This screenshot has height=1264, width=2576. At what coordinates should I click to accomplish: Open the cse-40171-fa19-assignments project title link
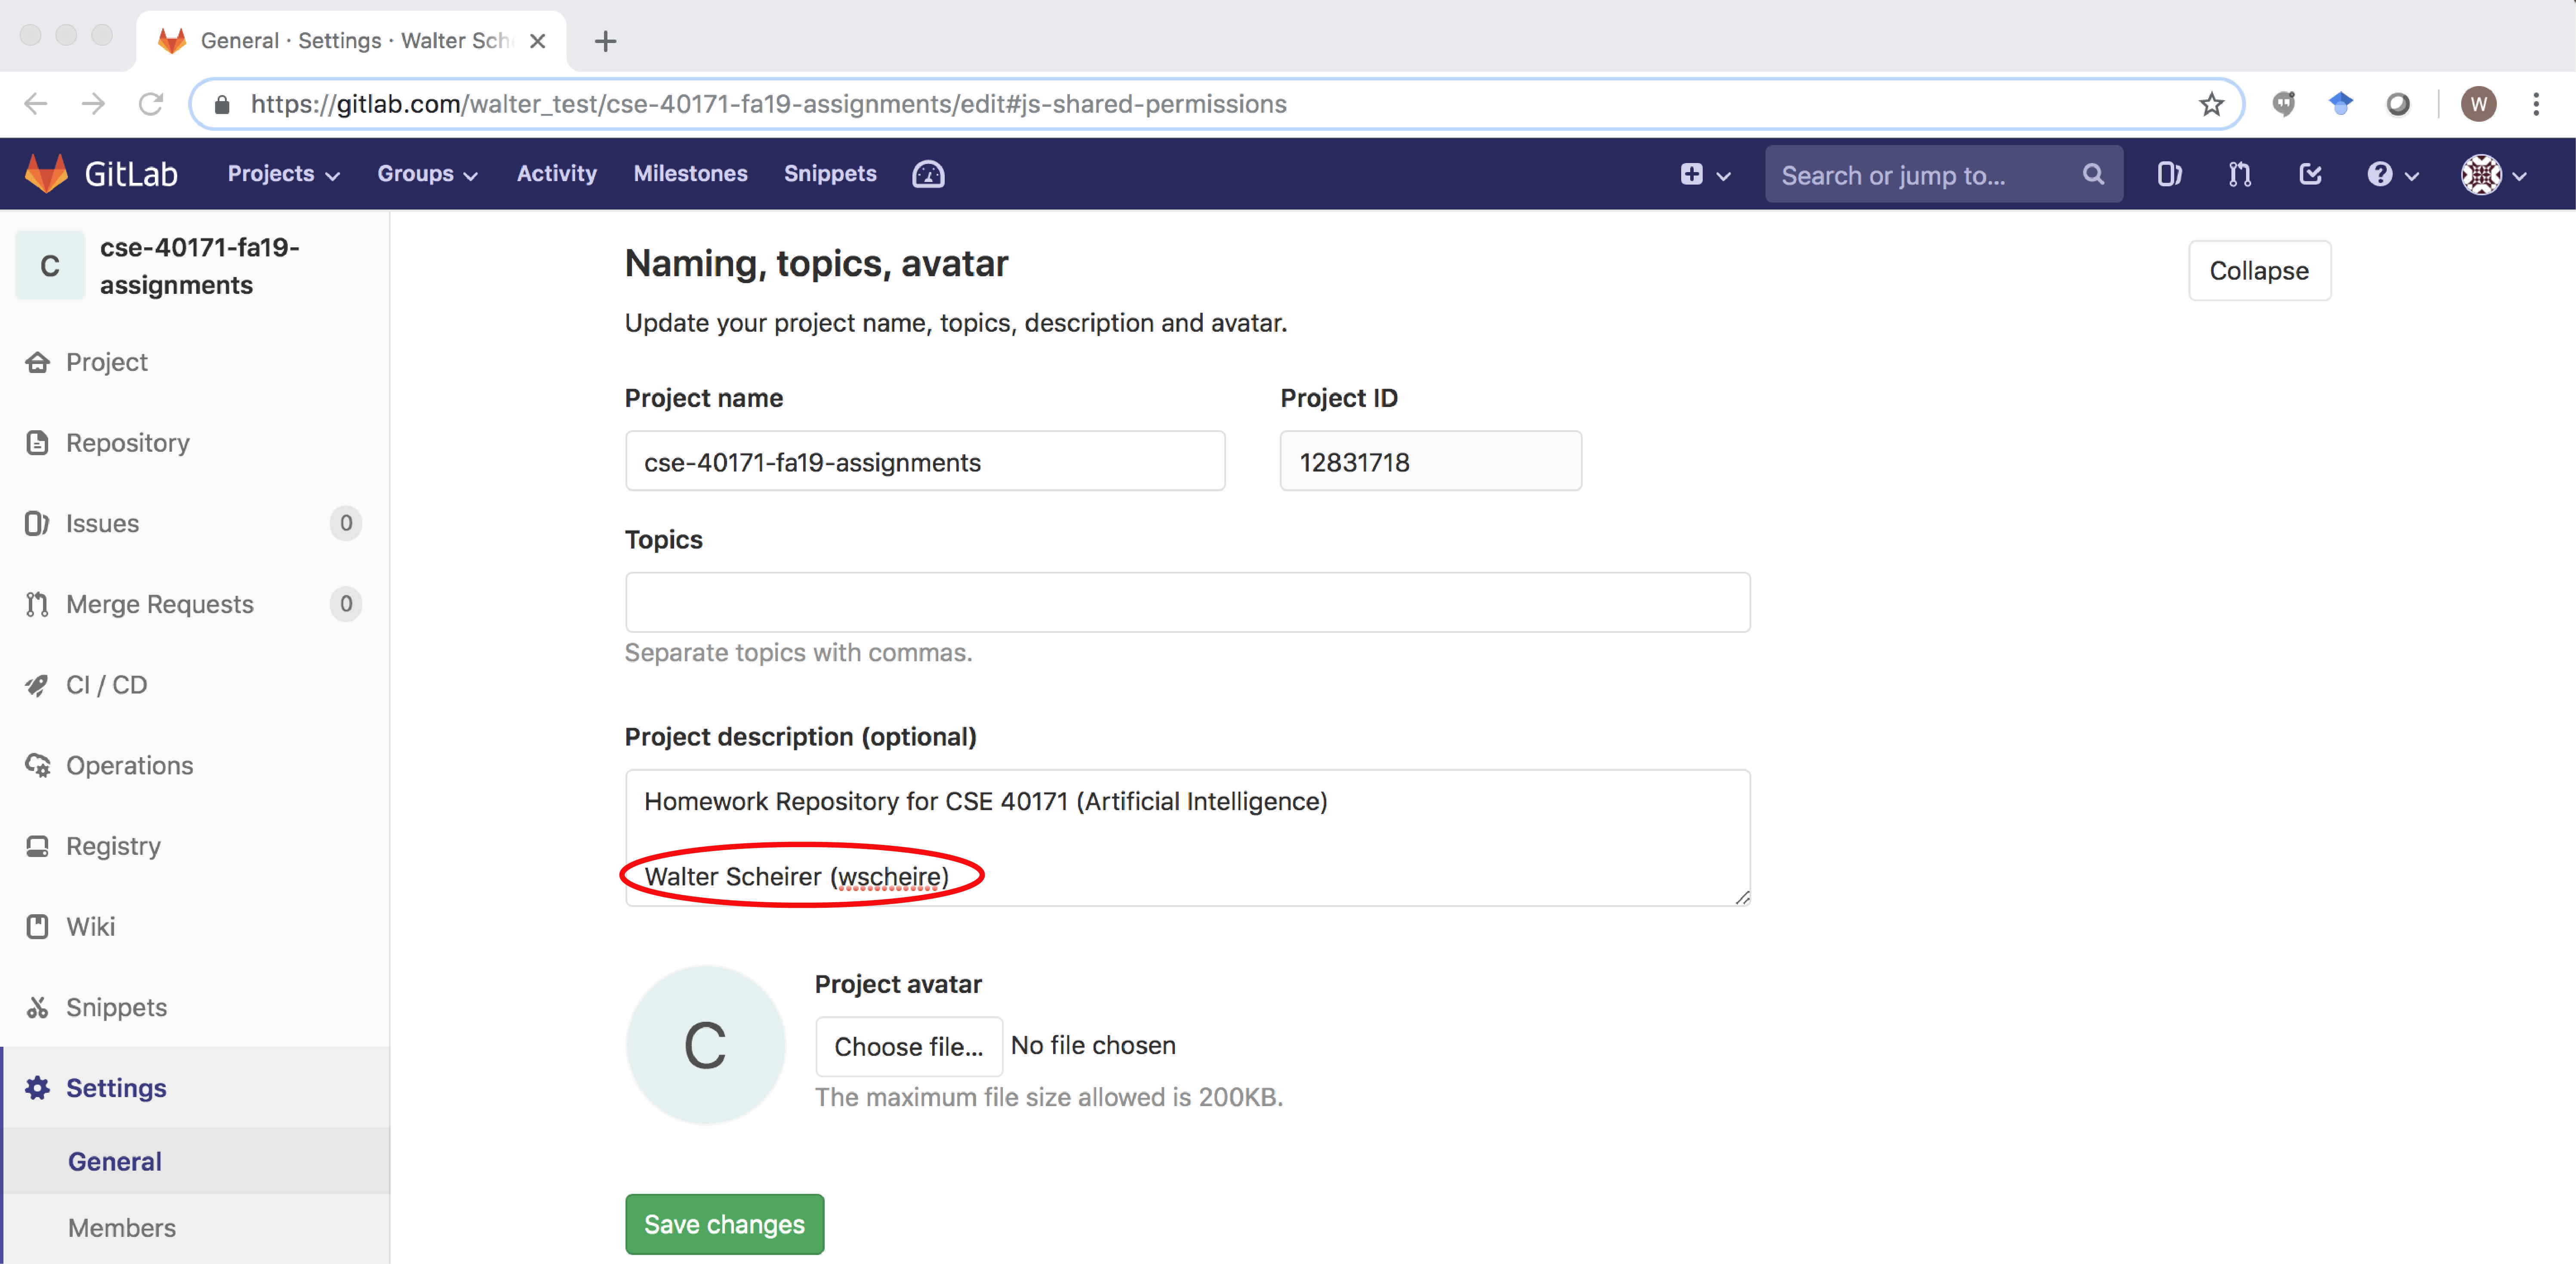199,266
